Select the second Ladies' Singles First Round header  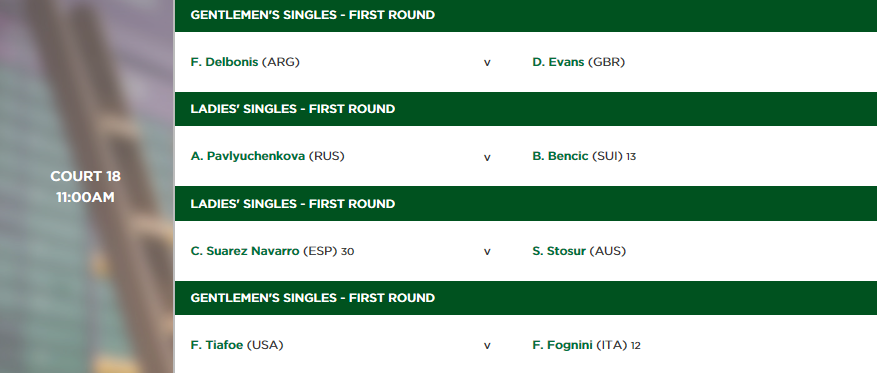click(x=526, y=204)
